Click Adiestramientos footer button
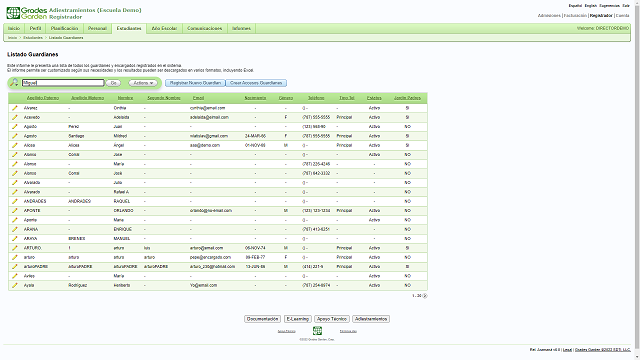This screenshot has width=640, height=360. point(371,319)
